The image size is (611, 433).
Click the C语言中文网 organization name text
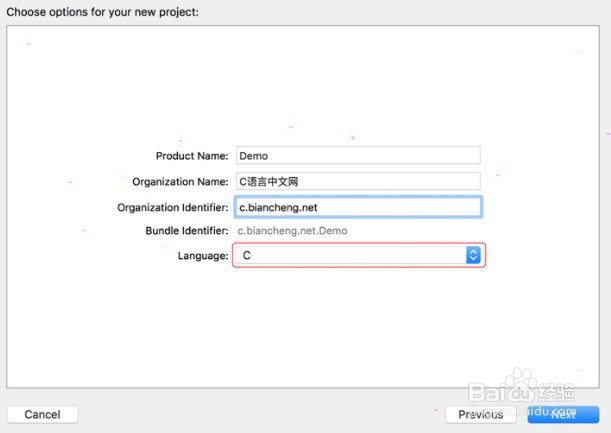(x=268, y=182)
